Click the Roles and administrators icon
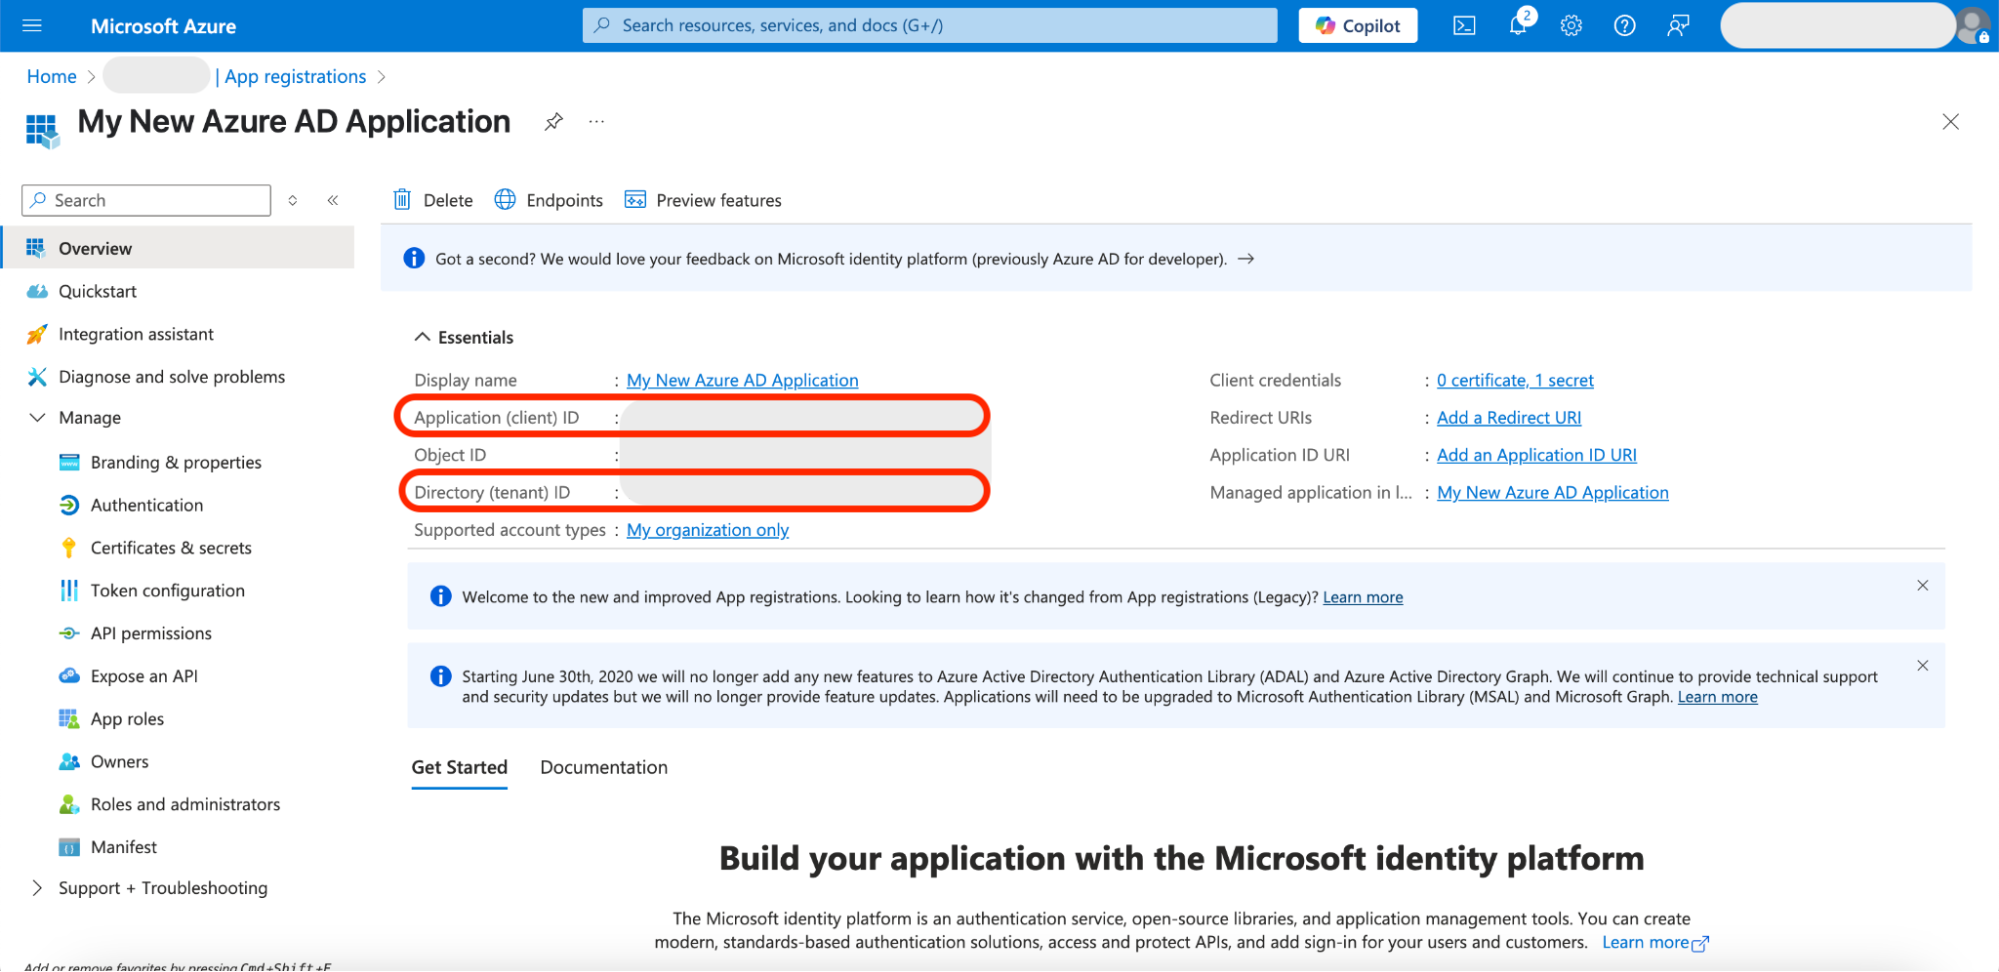The width and height of the screenshot is (1999, 972). click(69, 804)
